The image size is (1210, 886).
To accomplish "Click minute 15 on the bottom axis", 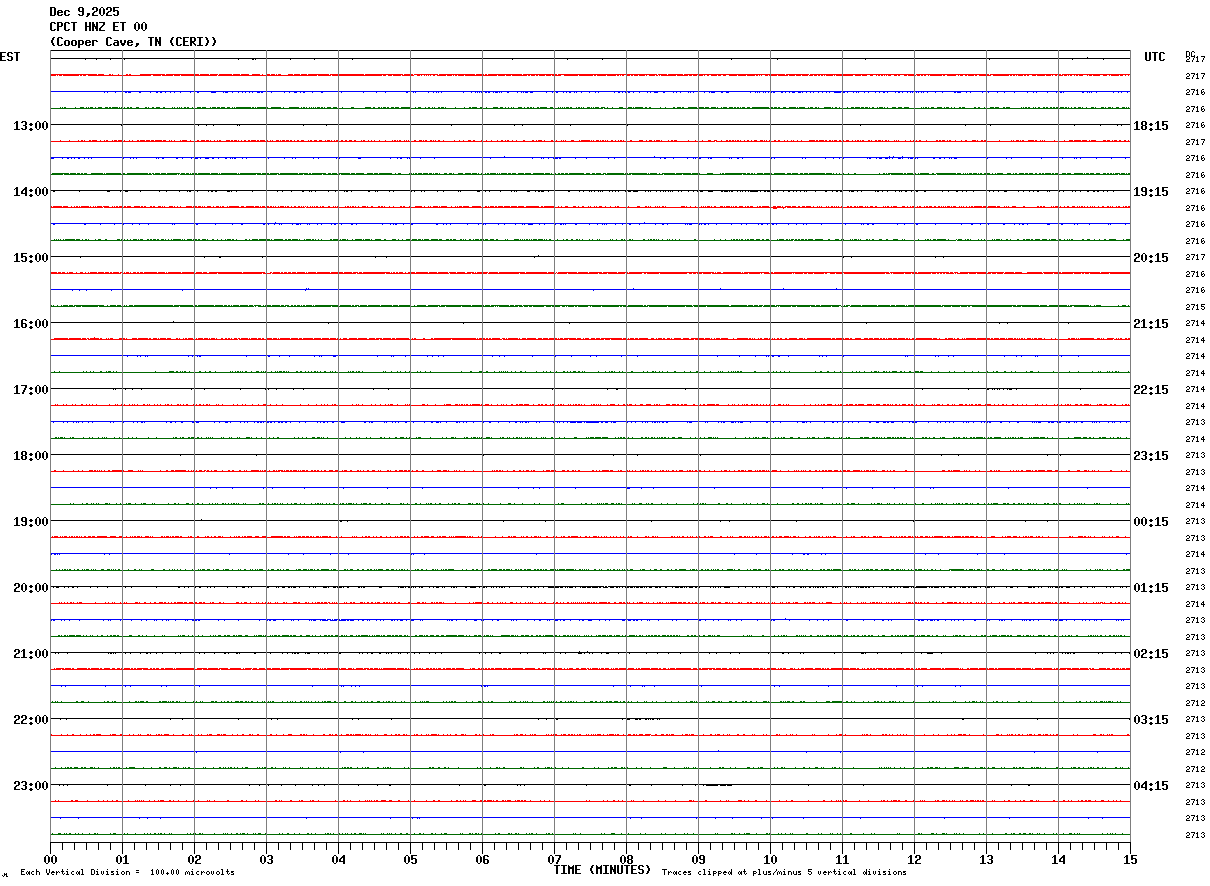I will pyautogui.click(x=1130, y=859).
